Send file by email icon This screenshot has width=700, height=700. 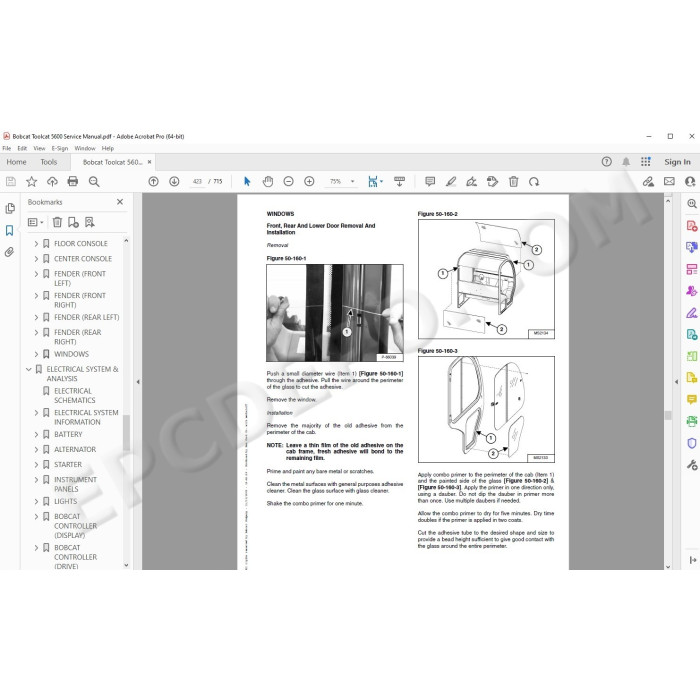point(669,181)
